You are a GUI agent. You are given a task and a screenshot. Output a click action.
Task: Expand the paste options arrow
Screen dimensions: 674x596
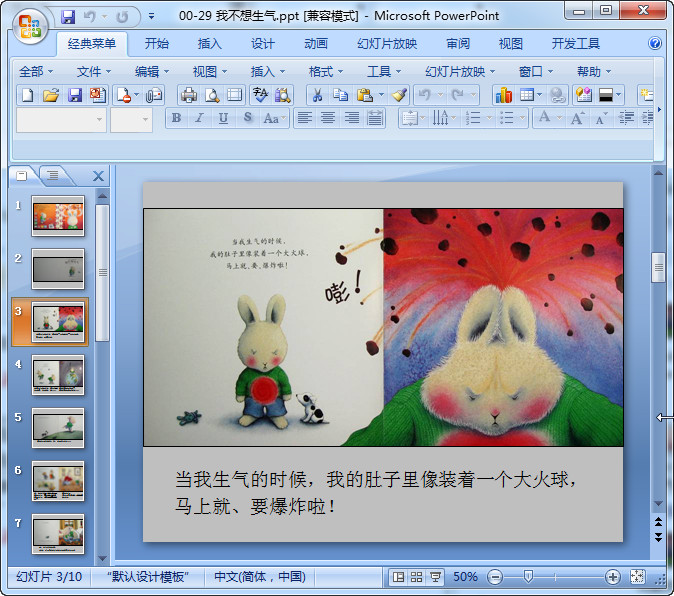381,95
